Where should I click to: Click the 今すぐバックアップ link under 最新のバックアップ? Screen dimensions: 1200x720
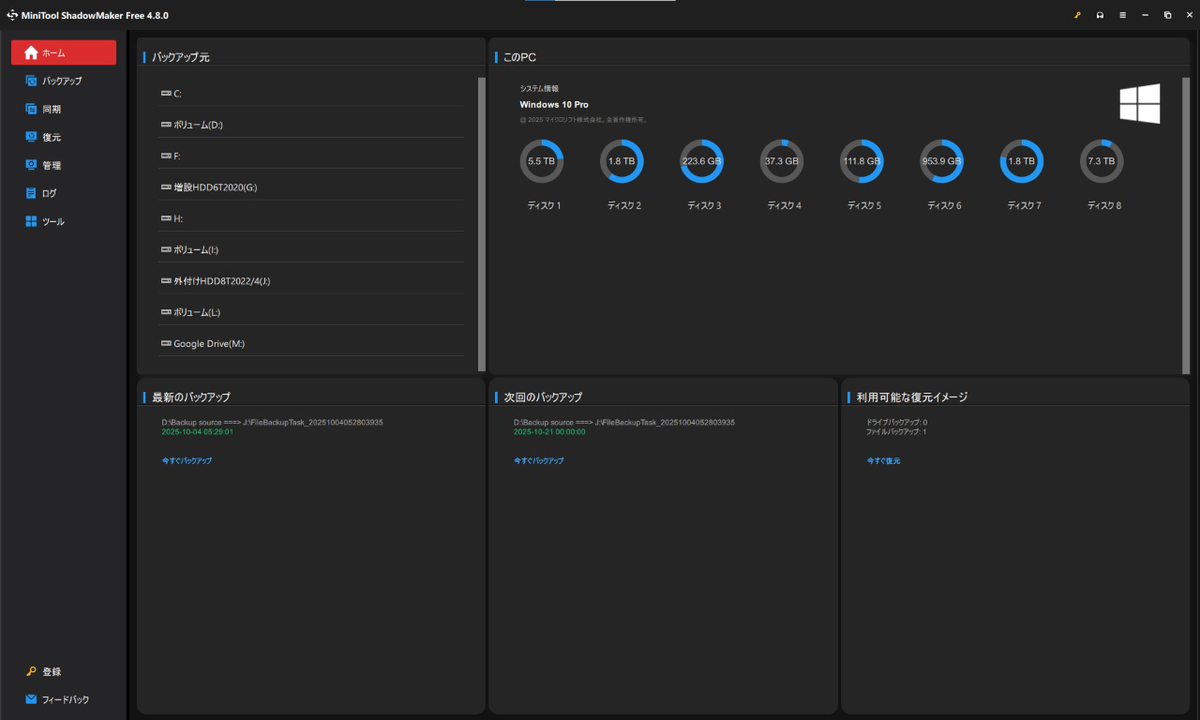click(187, 461)
